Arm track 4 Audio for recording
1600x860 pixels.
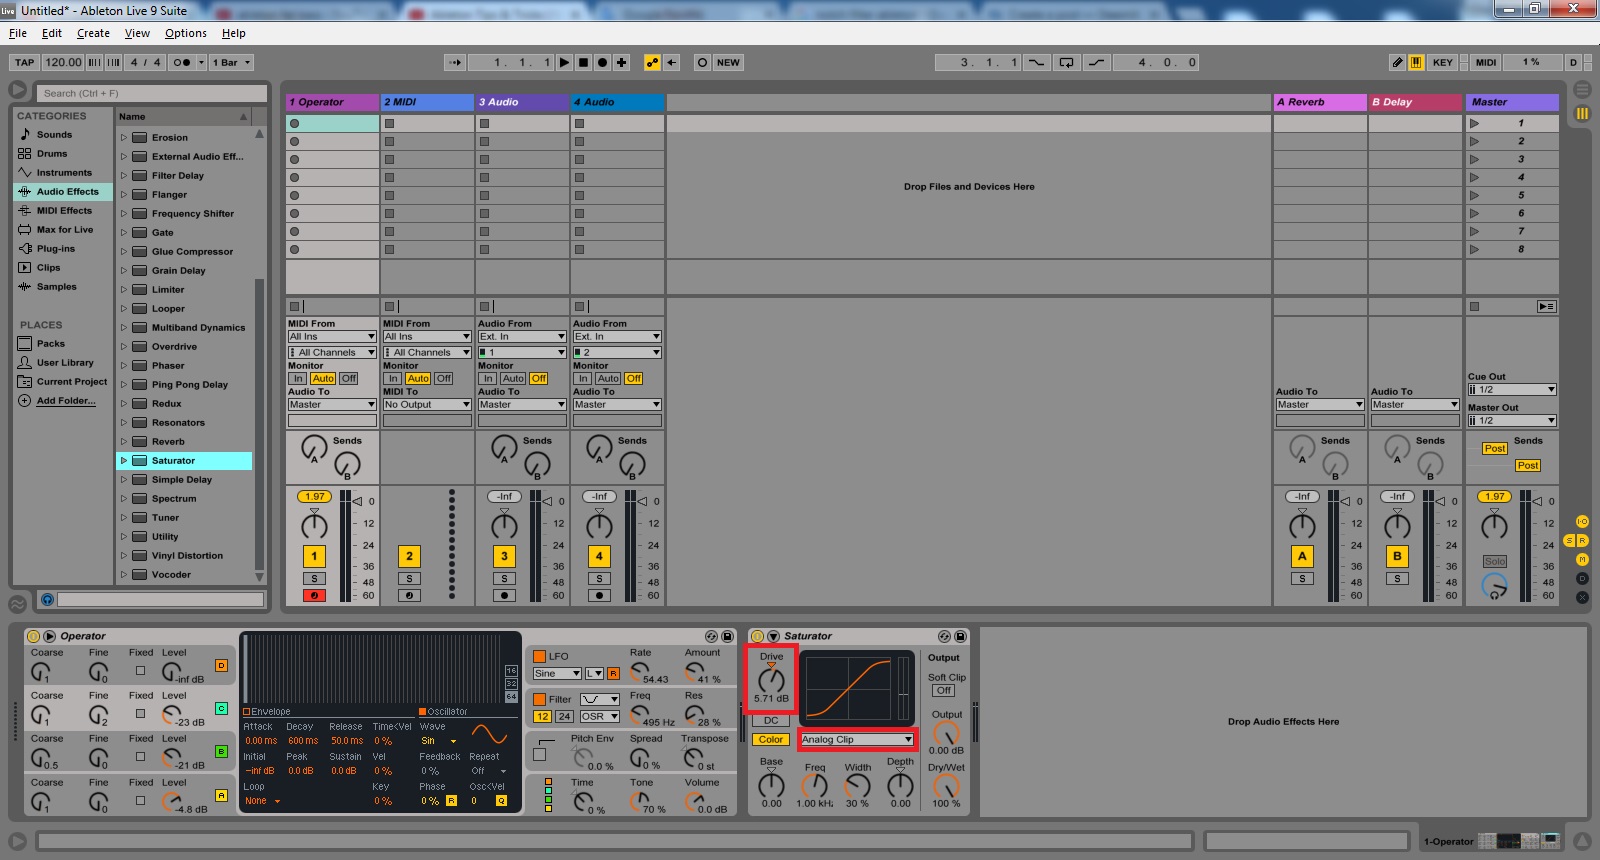[x=599, y=595]
